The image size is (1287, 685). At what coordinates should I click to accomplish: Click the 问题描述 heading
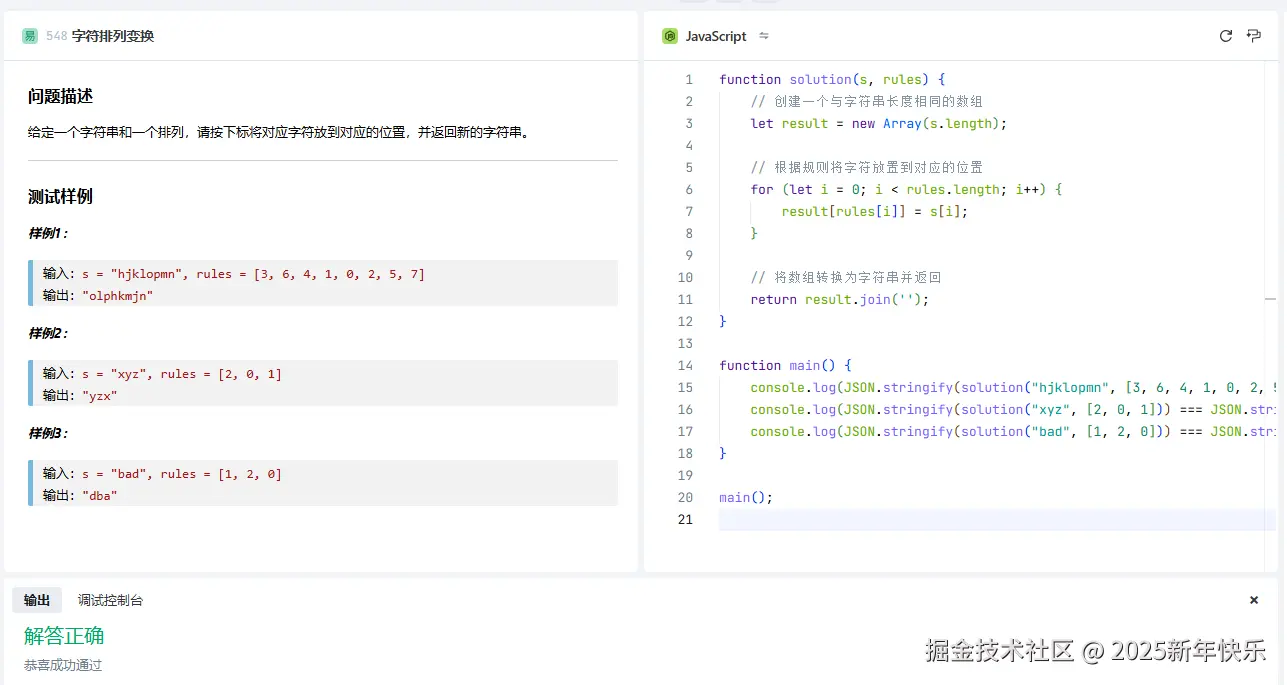pyautogui.click(x=60, y=97)
